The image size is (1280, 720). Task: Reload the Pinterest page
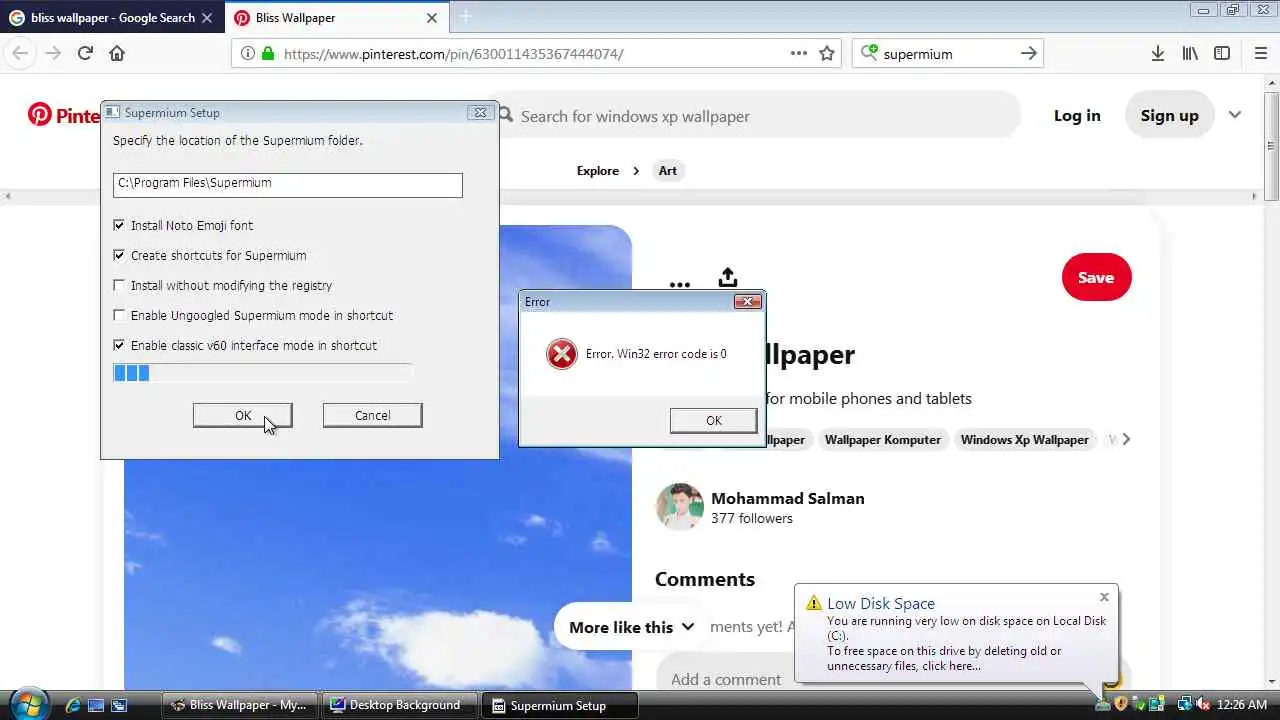click(x=85, y=53)
